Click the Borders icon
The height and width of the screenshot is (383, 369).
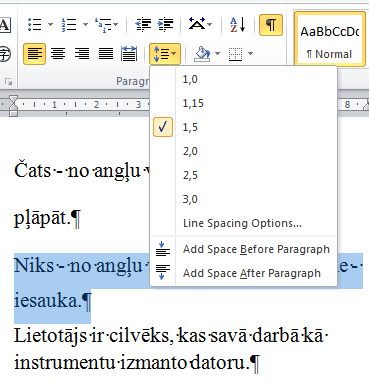235,54
